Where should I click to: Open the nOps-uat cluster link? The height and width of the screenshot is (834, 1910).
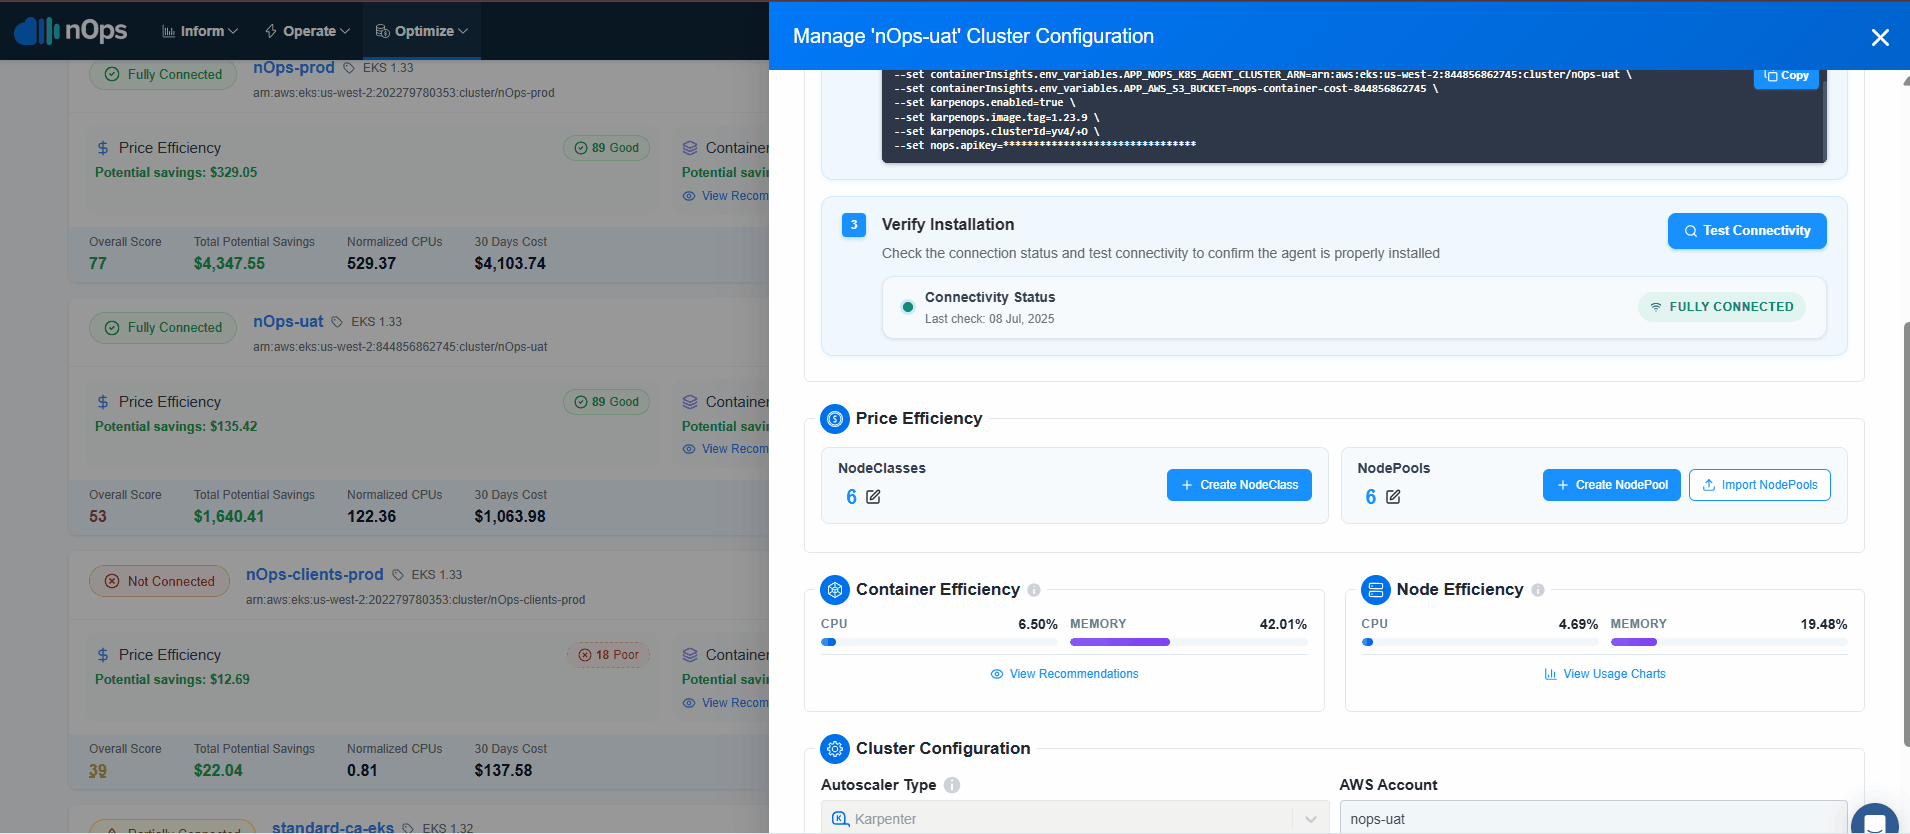(288, 321)
